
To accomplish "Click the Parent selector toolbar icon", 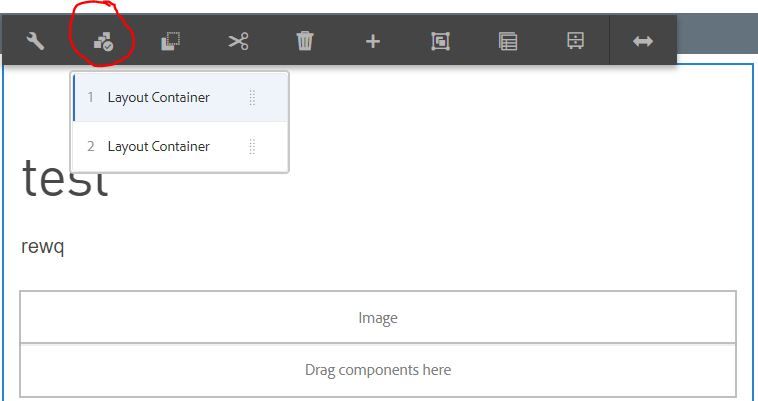I will (508, 41).
